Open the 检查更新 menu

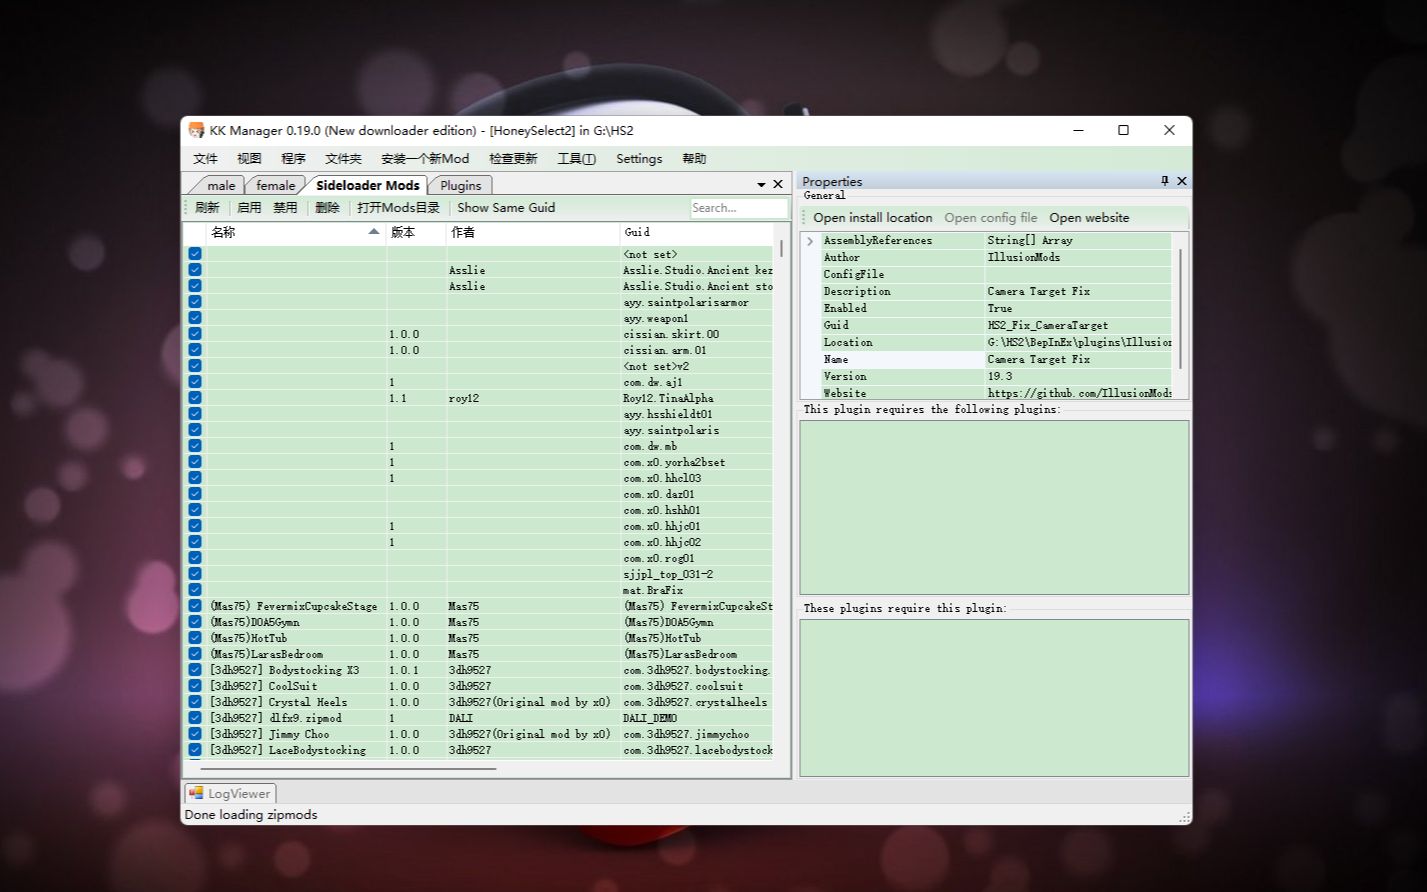click(x=513, y=159)
